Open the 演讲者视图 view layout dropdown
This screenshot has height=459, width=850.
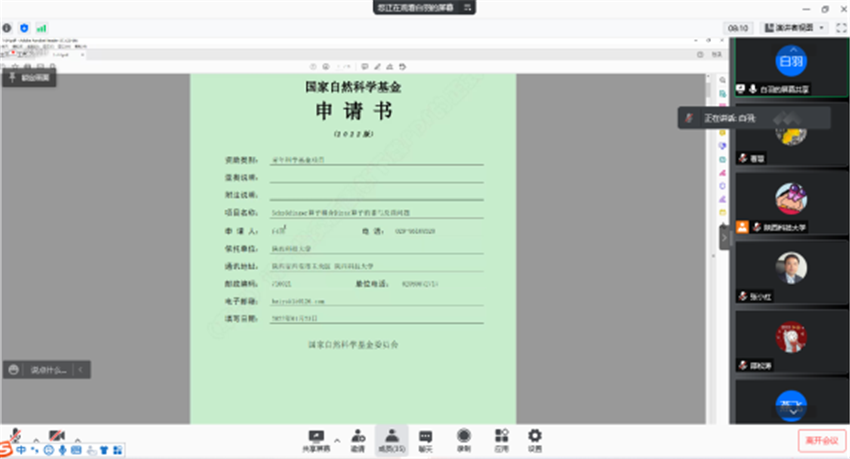pos(793,28)
